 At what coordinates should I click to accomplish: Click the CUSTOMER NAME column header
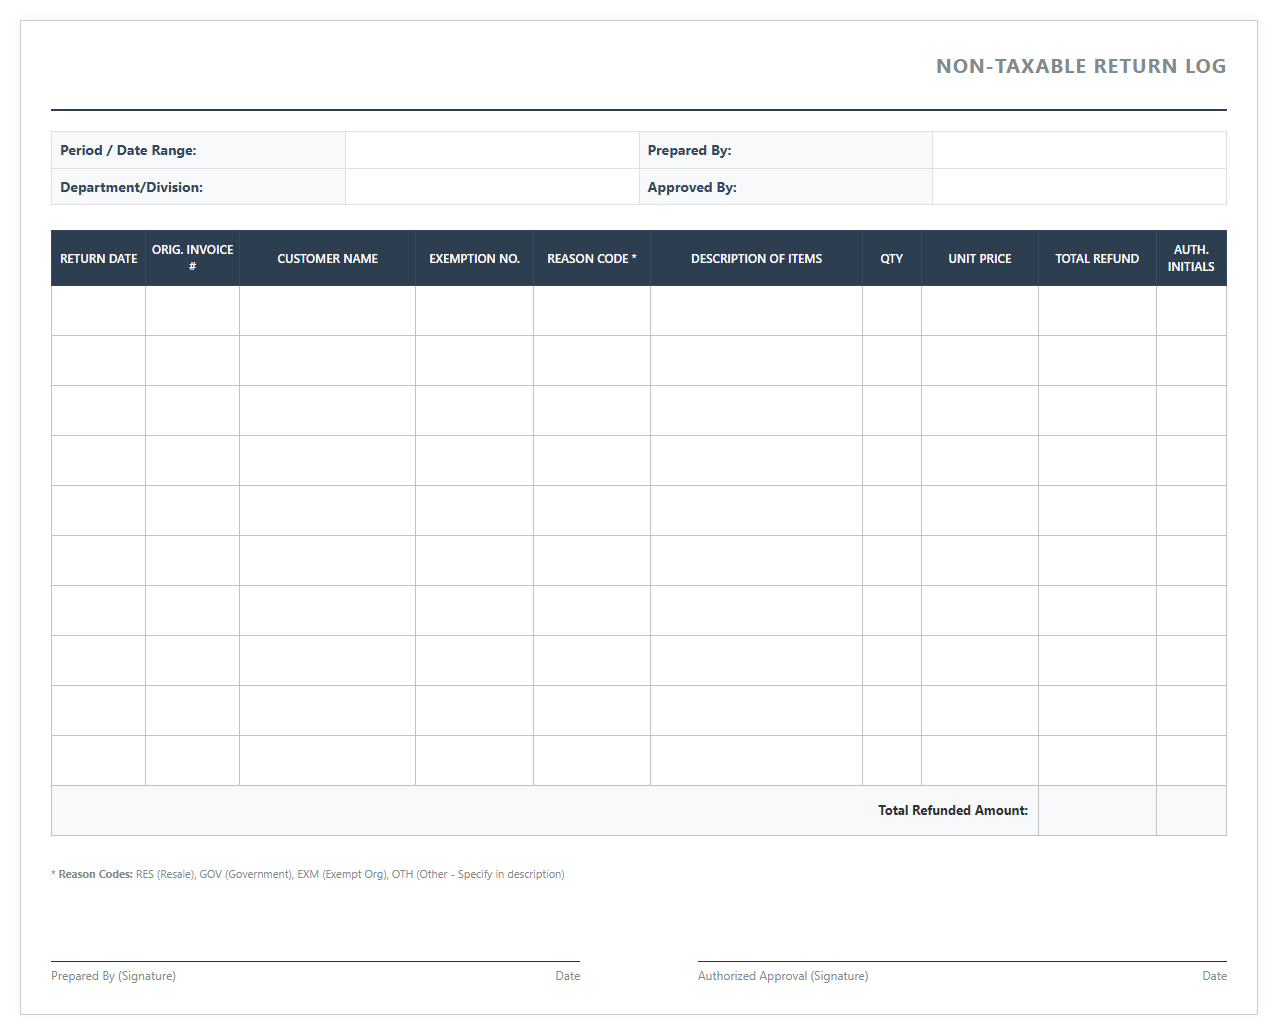tap(327, 258)
